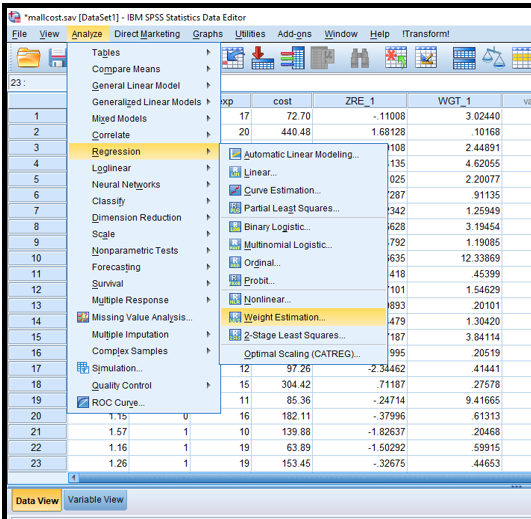Open the Graphs menu
Image resolution: width=531 pixels, height=519 pixels.
click(208, 34)
